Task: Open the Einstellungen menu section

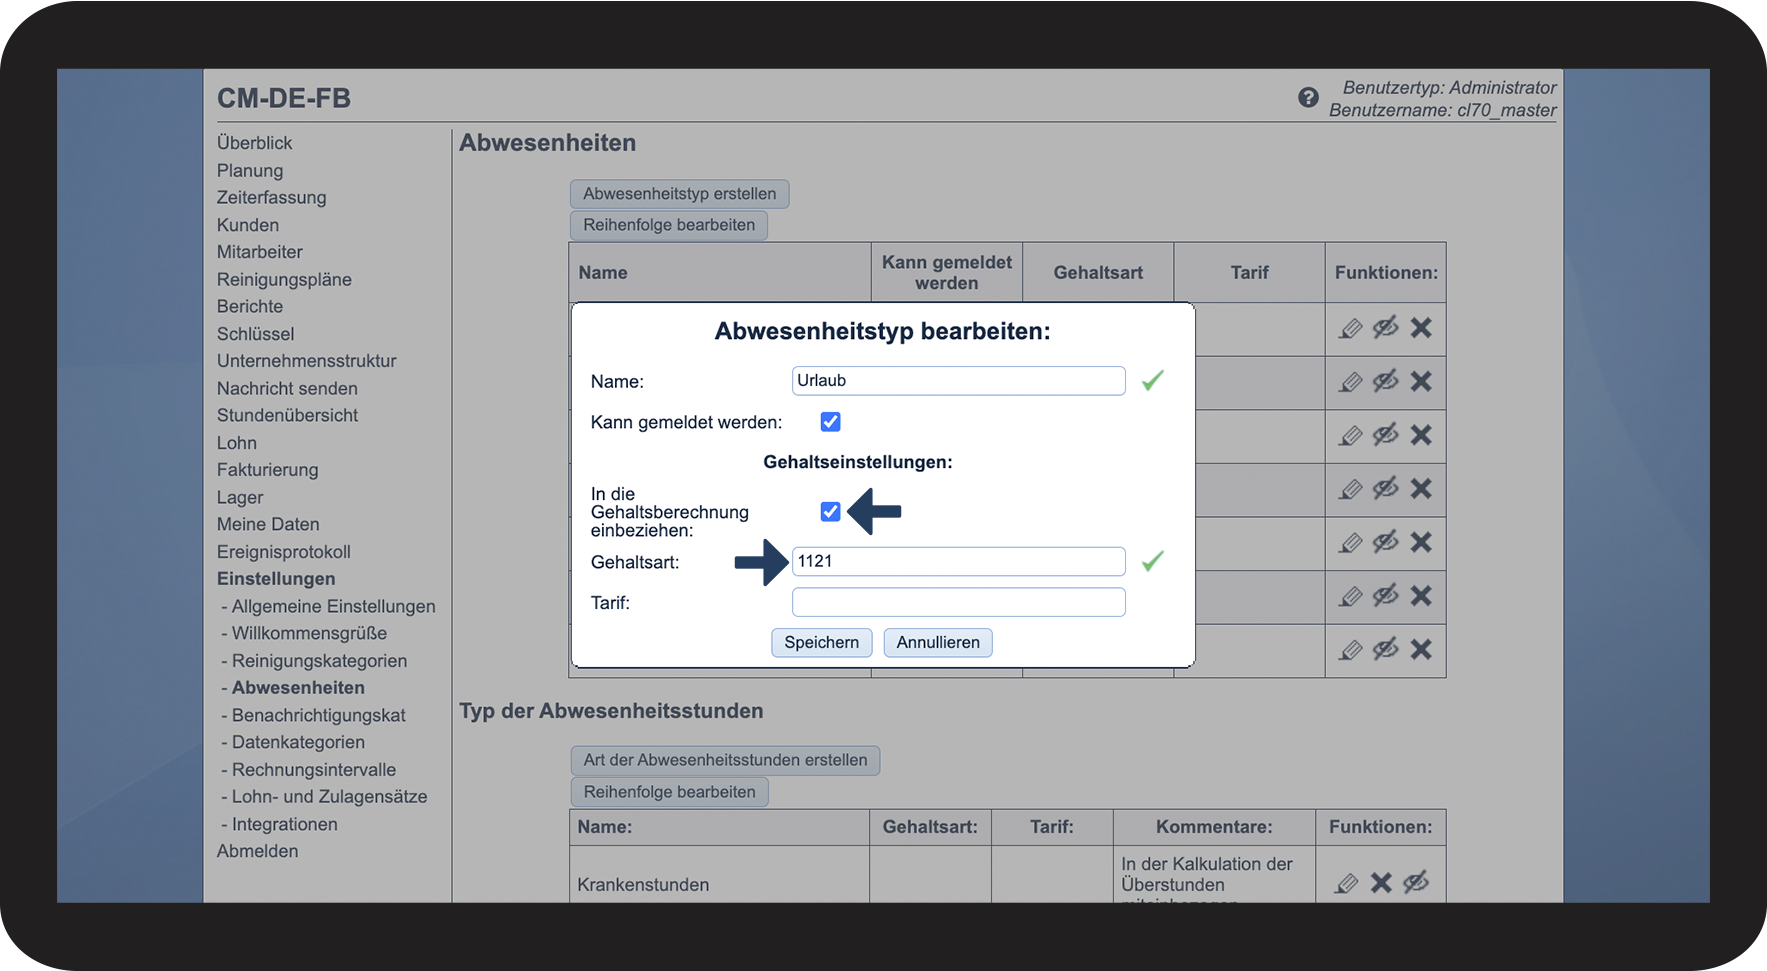Action: point(276,579)
